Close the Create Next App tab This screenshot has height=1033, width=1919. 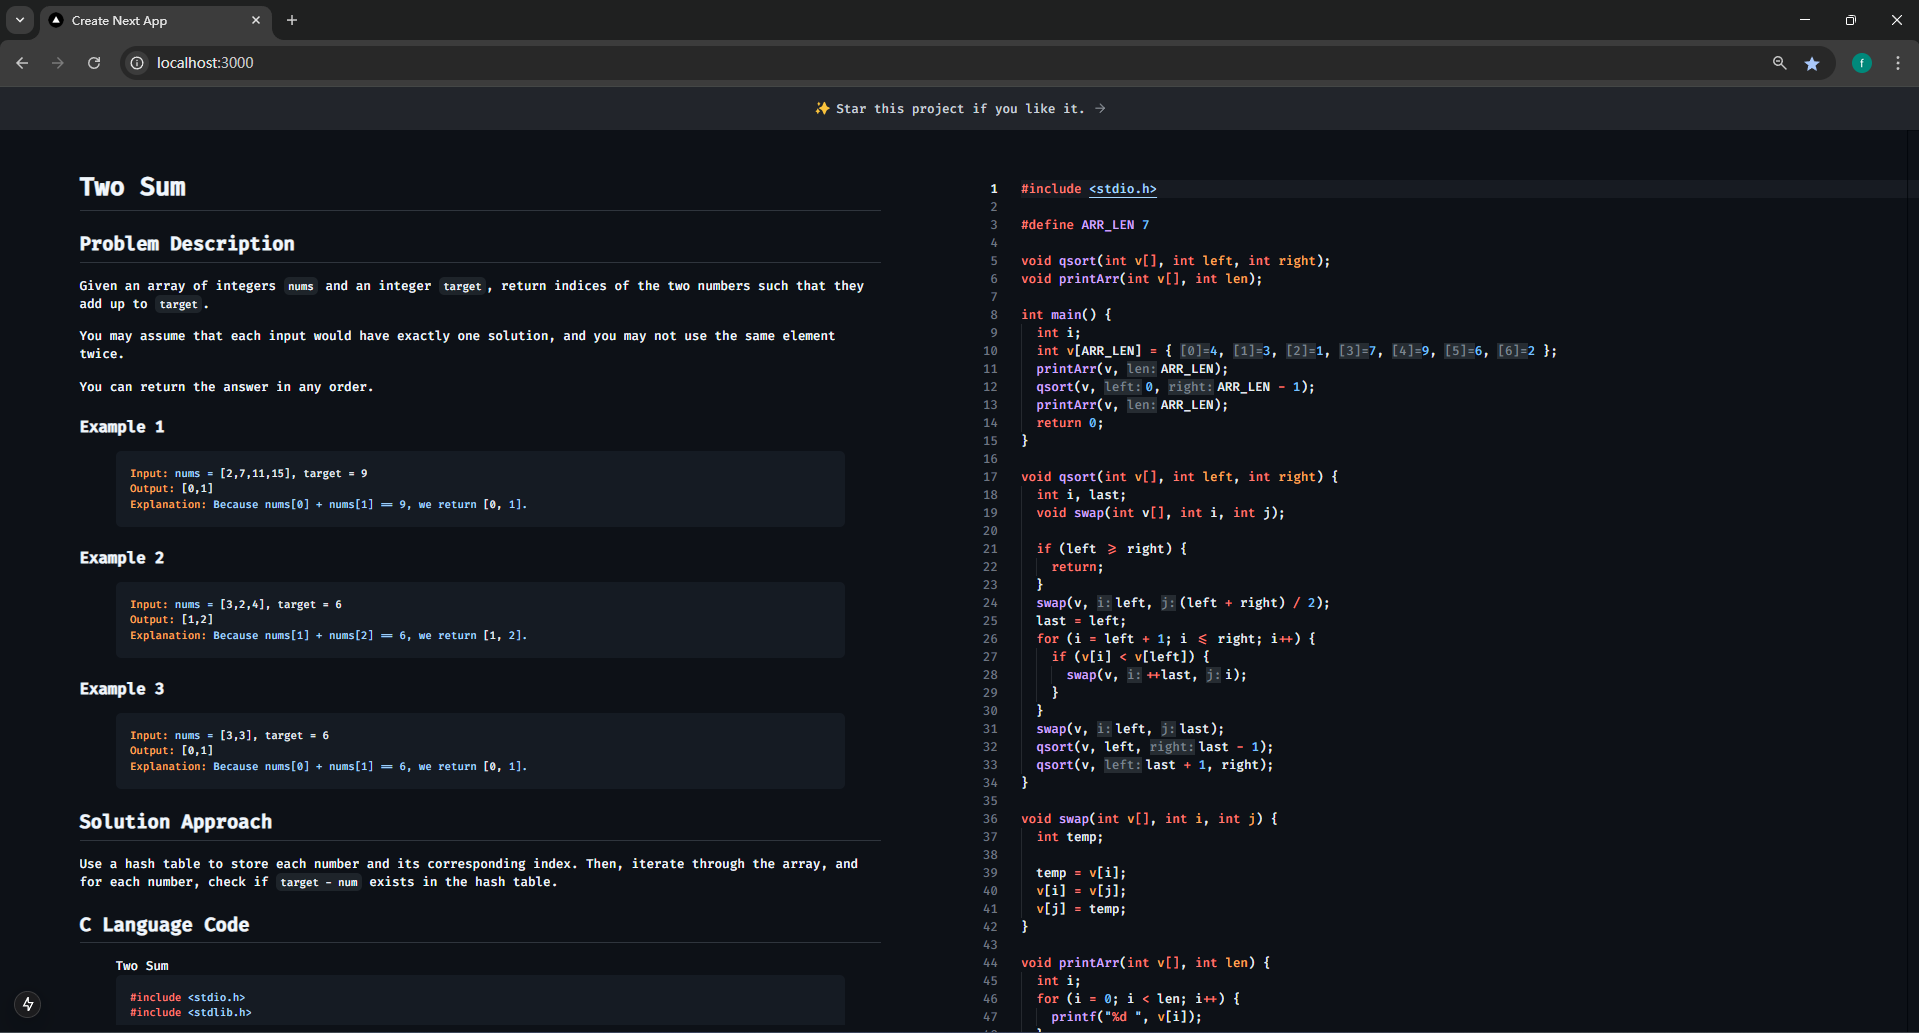(x=256, y=20)
